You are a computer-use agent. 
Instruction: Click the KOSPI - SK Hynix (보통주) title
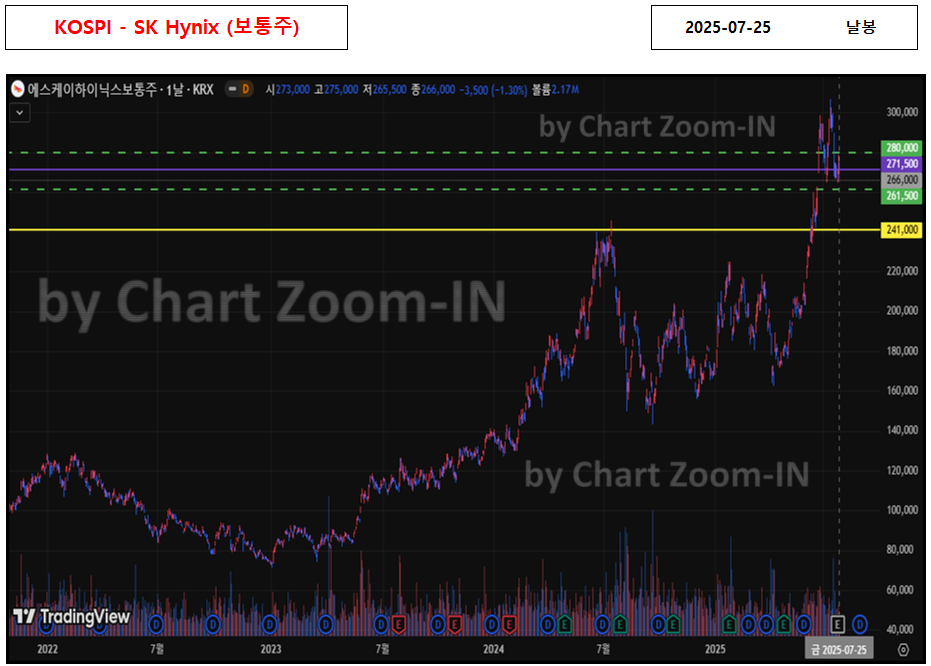tap(176, 27)
